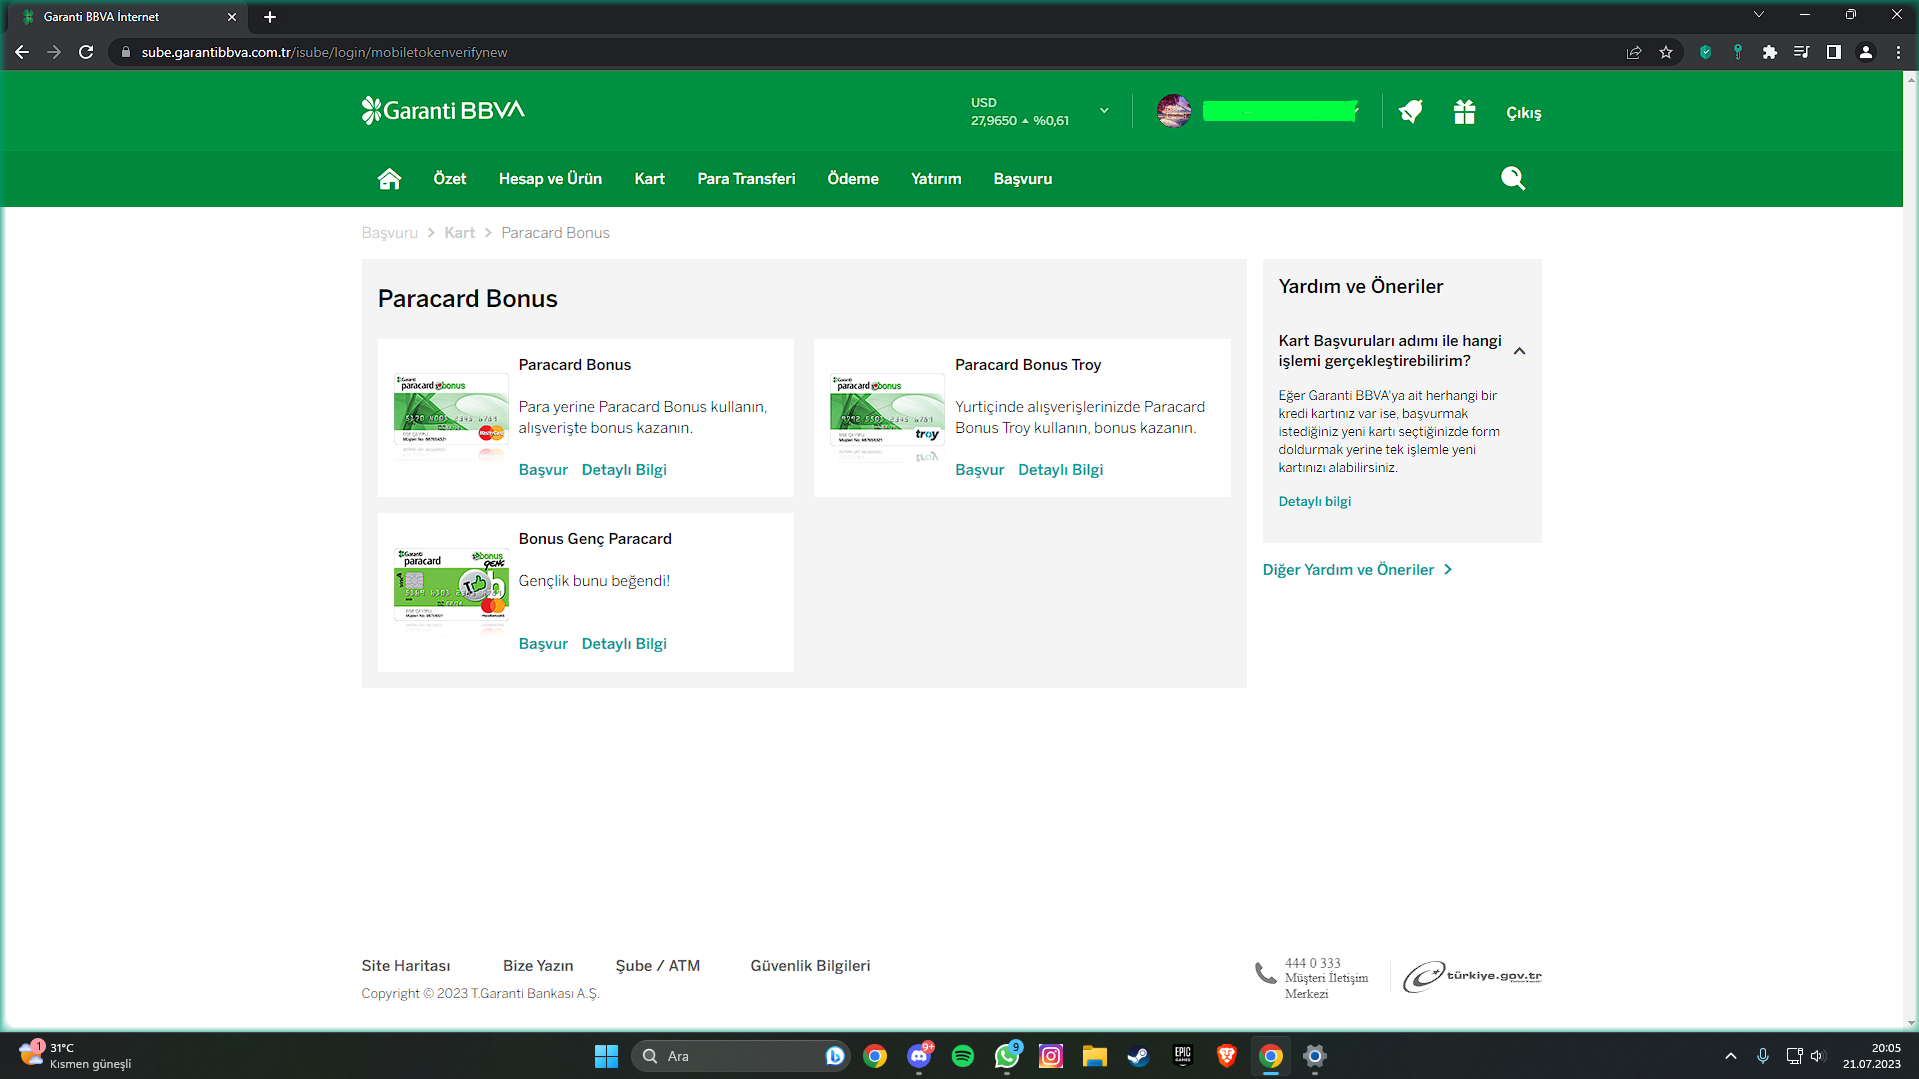Image resolution: width=1919 pixels, height=1079 pixels.
Task: Click the profile avatar picture
Action: (1174, 111)
